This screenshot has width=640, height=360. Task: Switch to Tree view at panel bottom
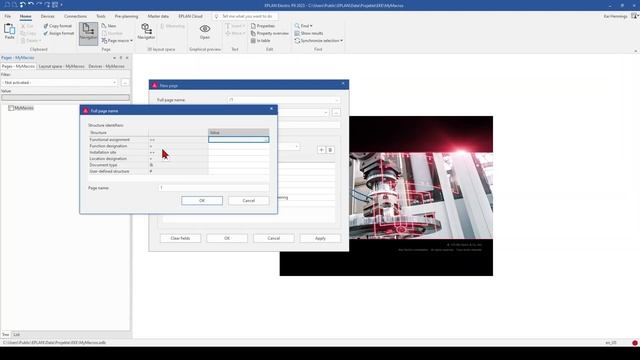tap(5, 335)
